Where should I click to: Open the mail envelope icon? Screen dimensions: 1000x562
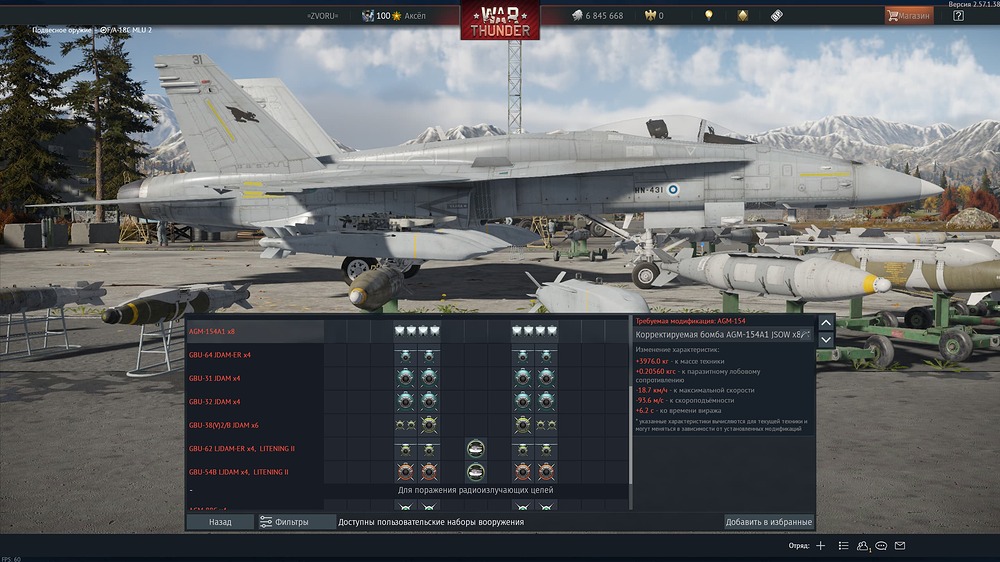point(900,545)
